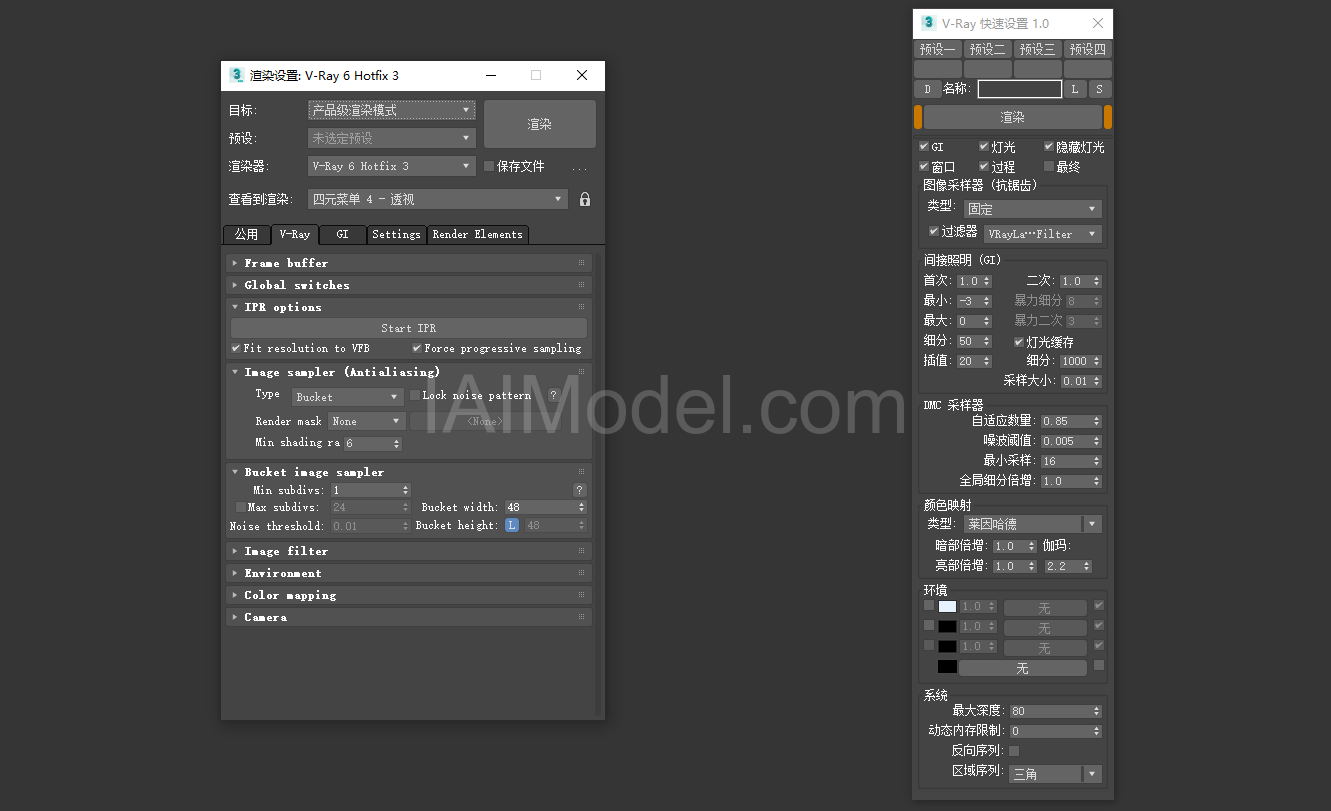Switch to the 公用 tab
This screenshot has height=811, width=1331.
[x=246, y=234]
